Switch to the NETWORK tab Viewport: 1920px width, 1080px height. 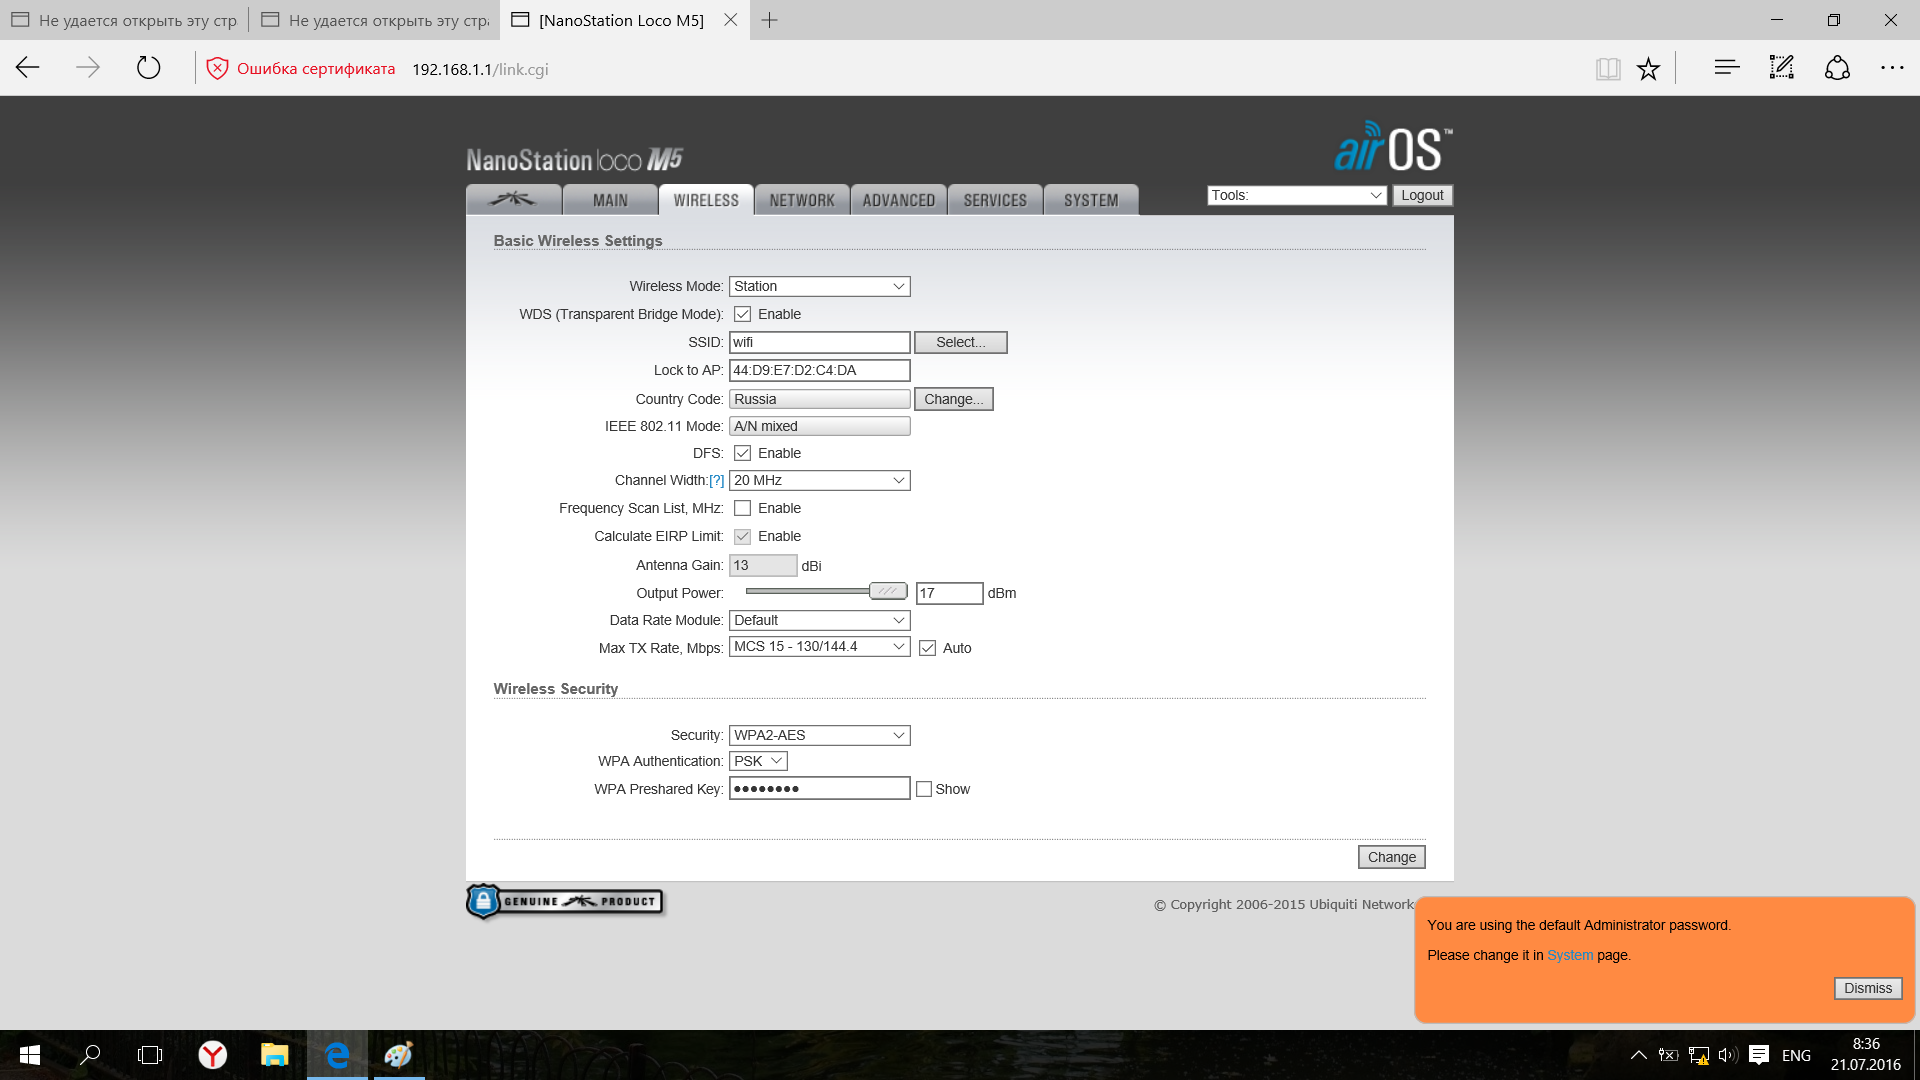point(801,200)
